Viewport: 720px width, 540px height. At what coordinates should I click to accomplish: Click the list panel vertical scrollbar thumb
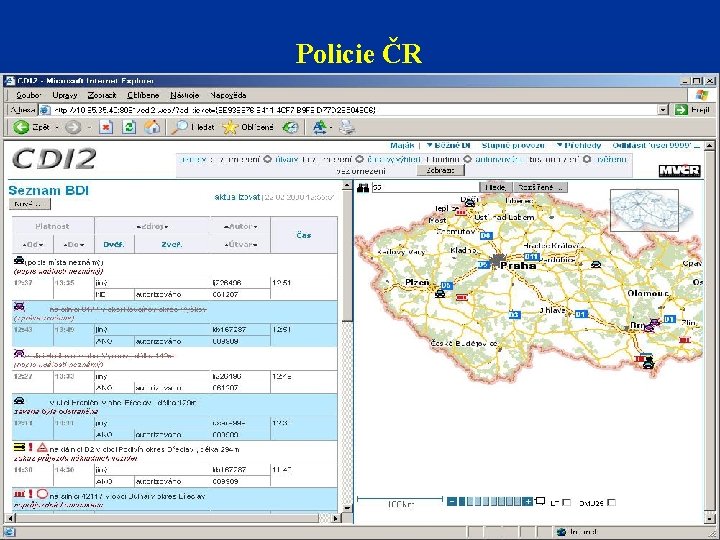point(348,256)
